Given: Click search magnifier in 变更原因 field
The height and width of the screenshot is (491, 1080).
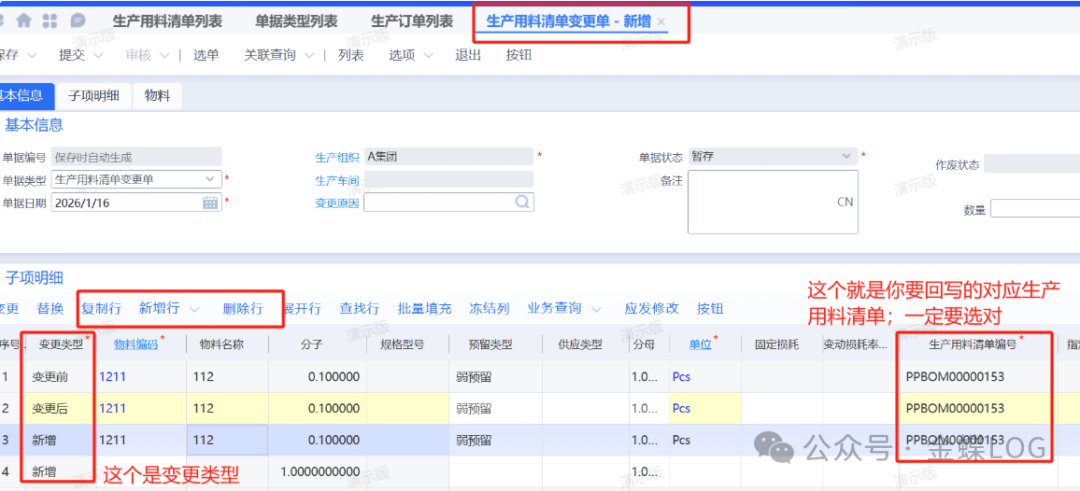Looking at the screenshot, I should pyautogui.click(x=522, y=202).
